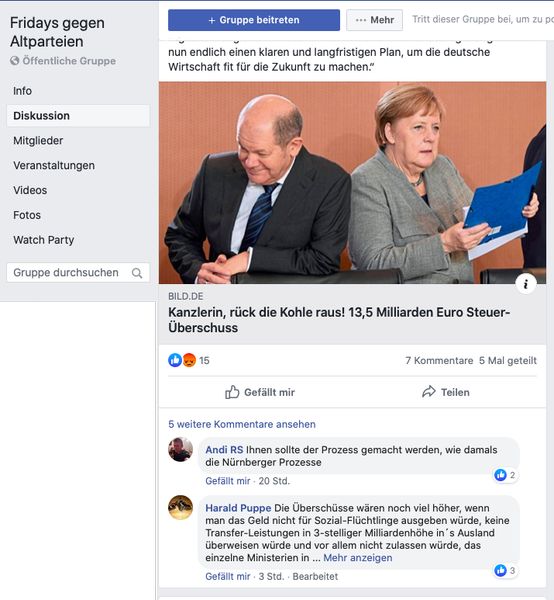Expand Harald Puppe's comment with Mehr anzeigen
554x600 pixels.
tap(358, 558)
